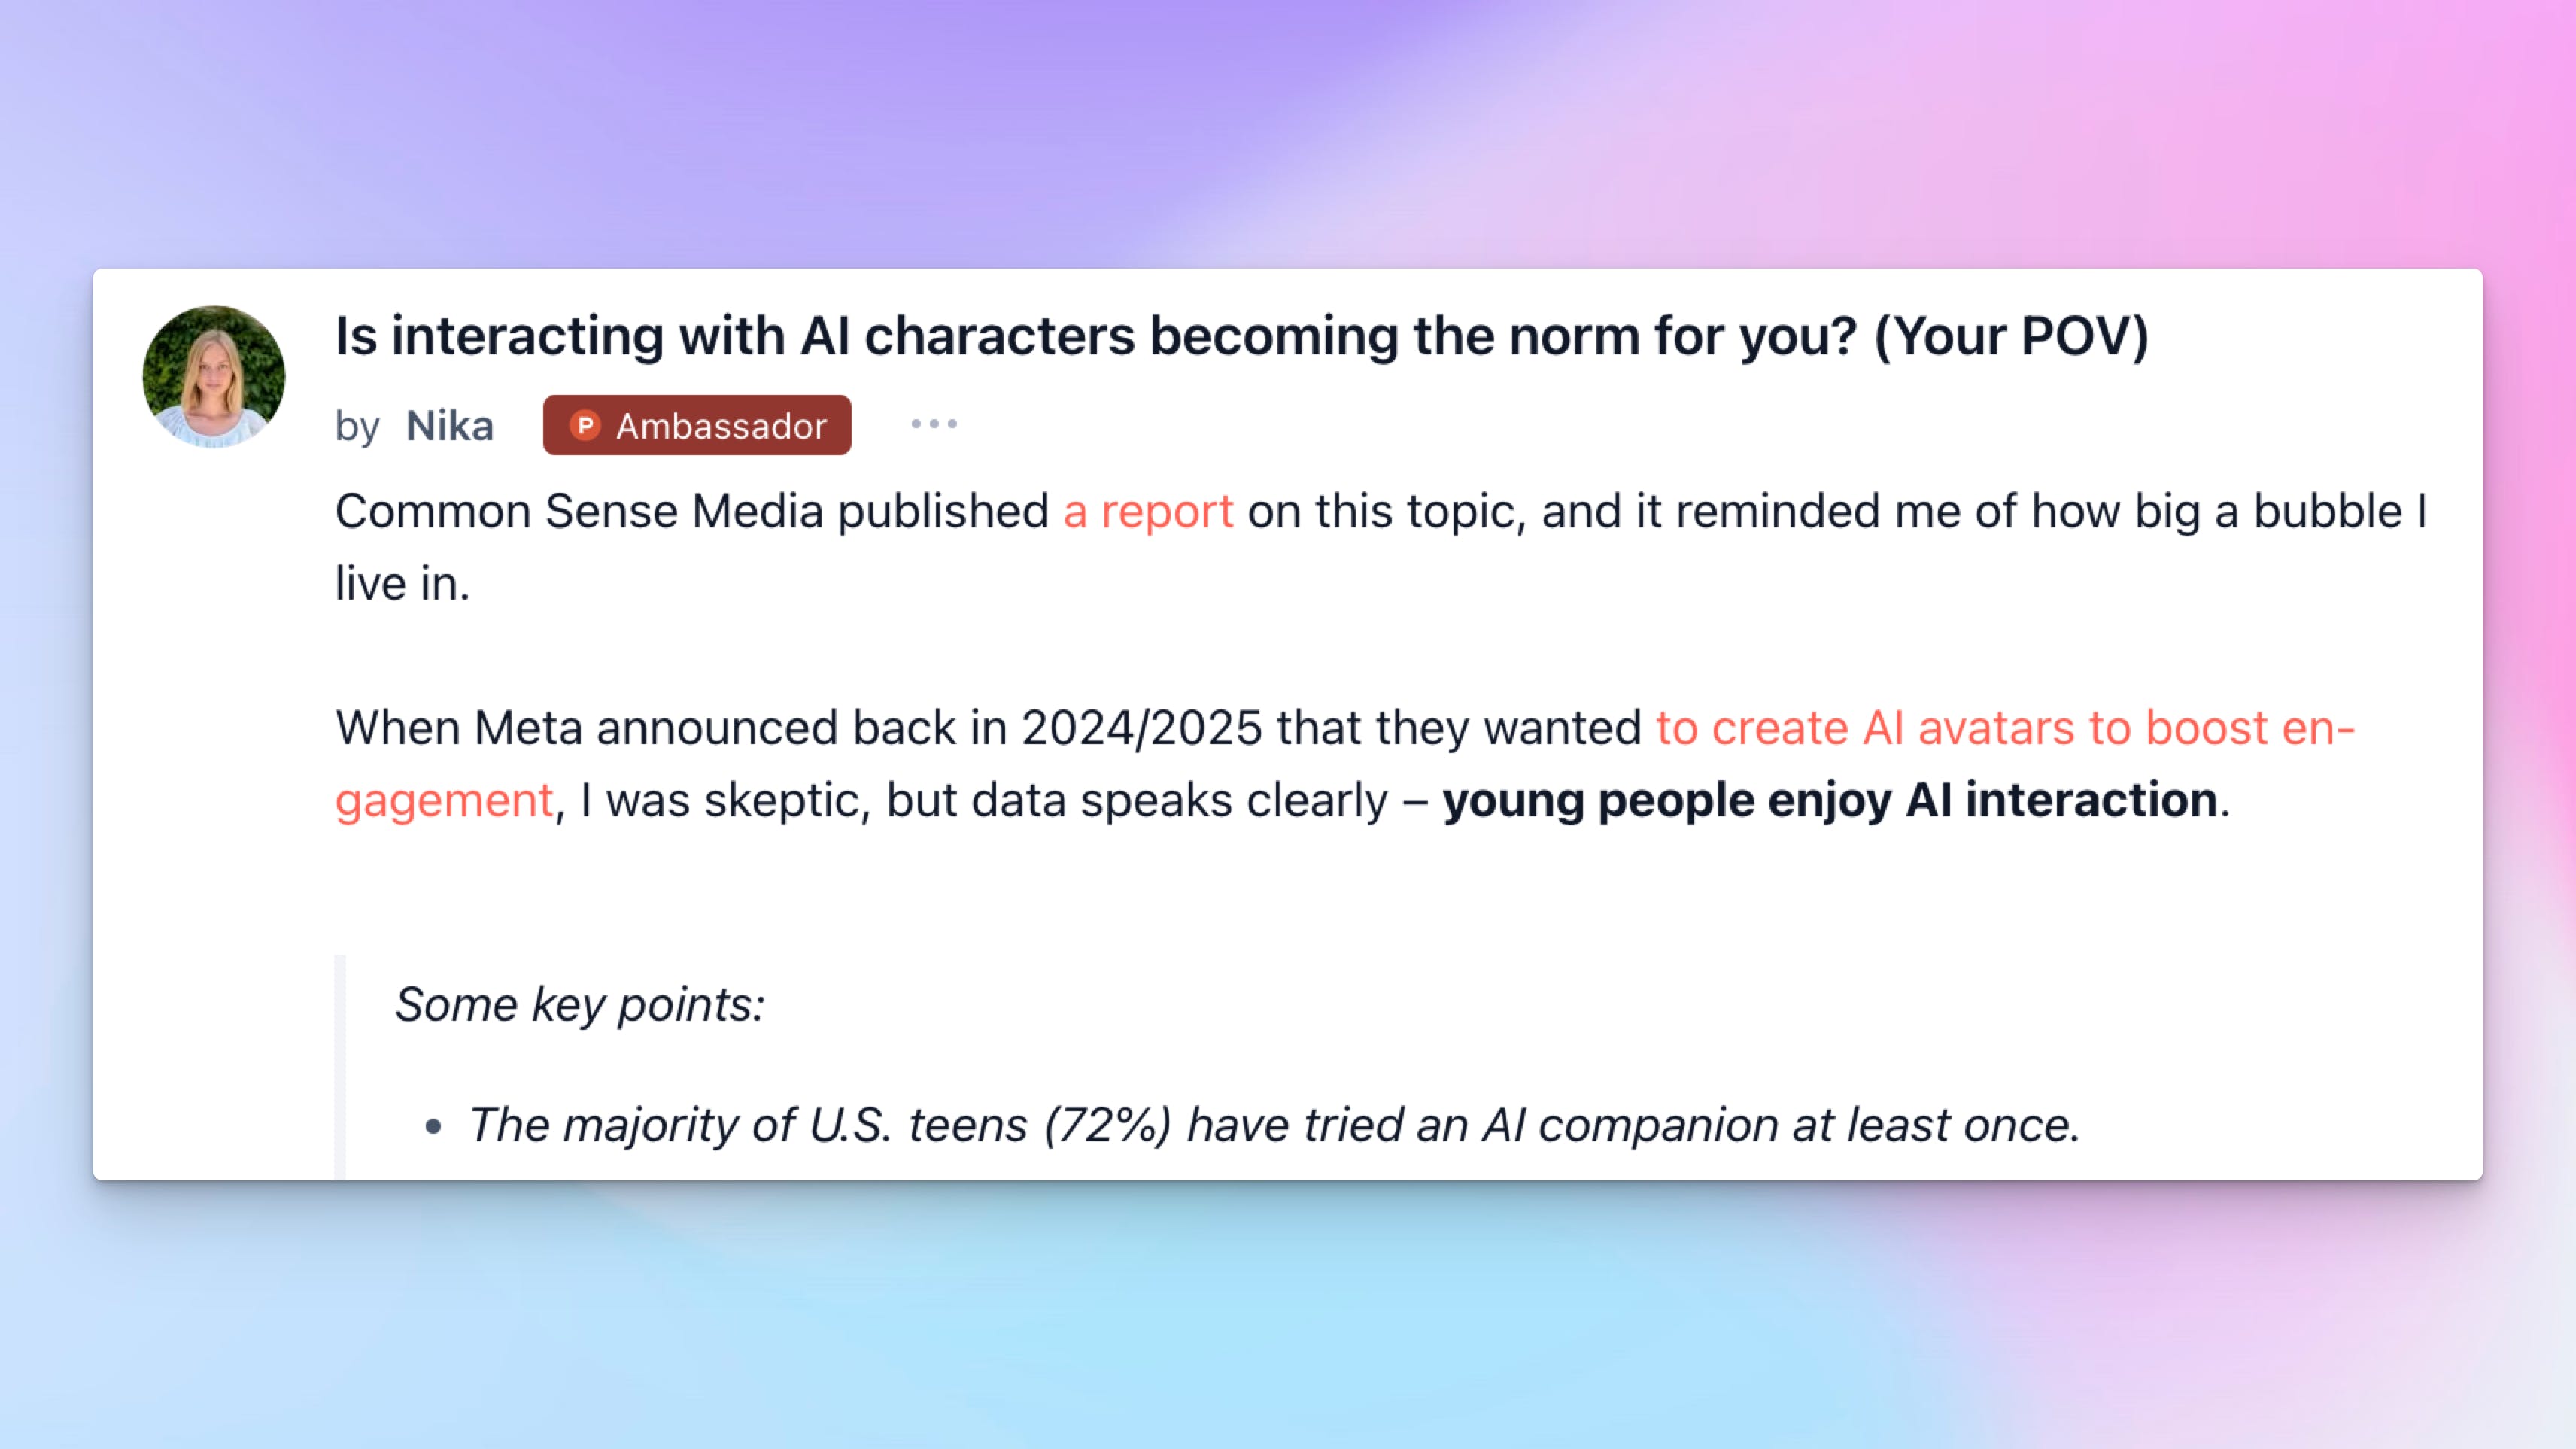2576x1449 pixels.
Task: Visit the author name Nika
Action: click(450, 426)
